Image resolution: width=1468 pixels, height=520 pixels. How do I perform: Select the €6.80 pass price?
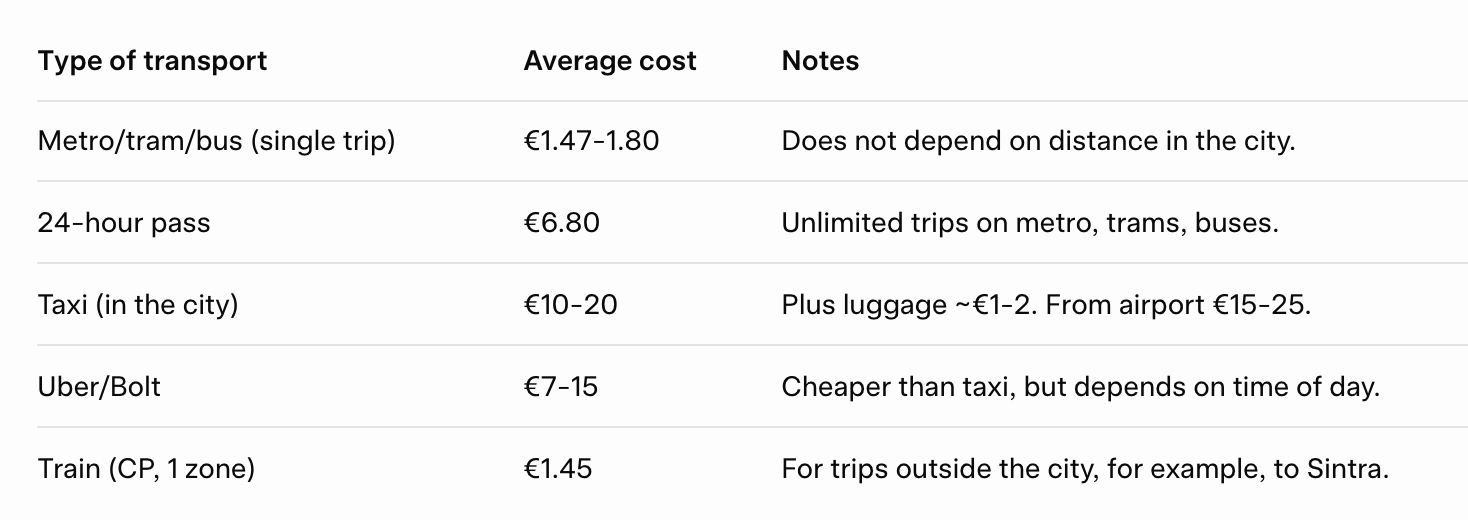(x=561, y=223)
